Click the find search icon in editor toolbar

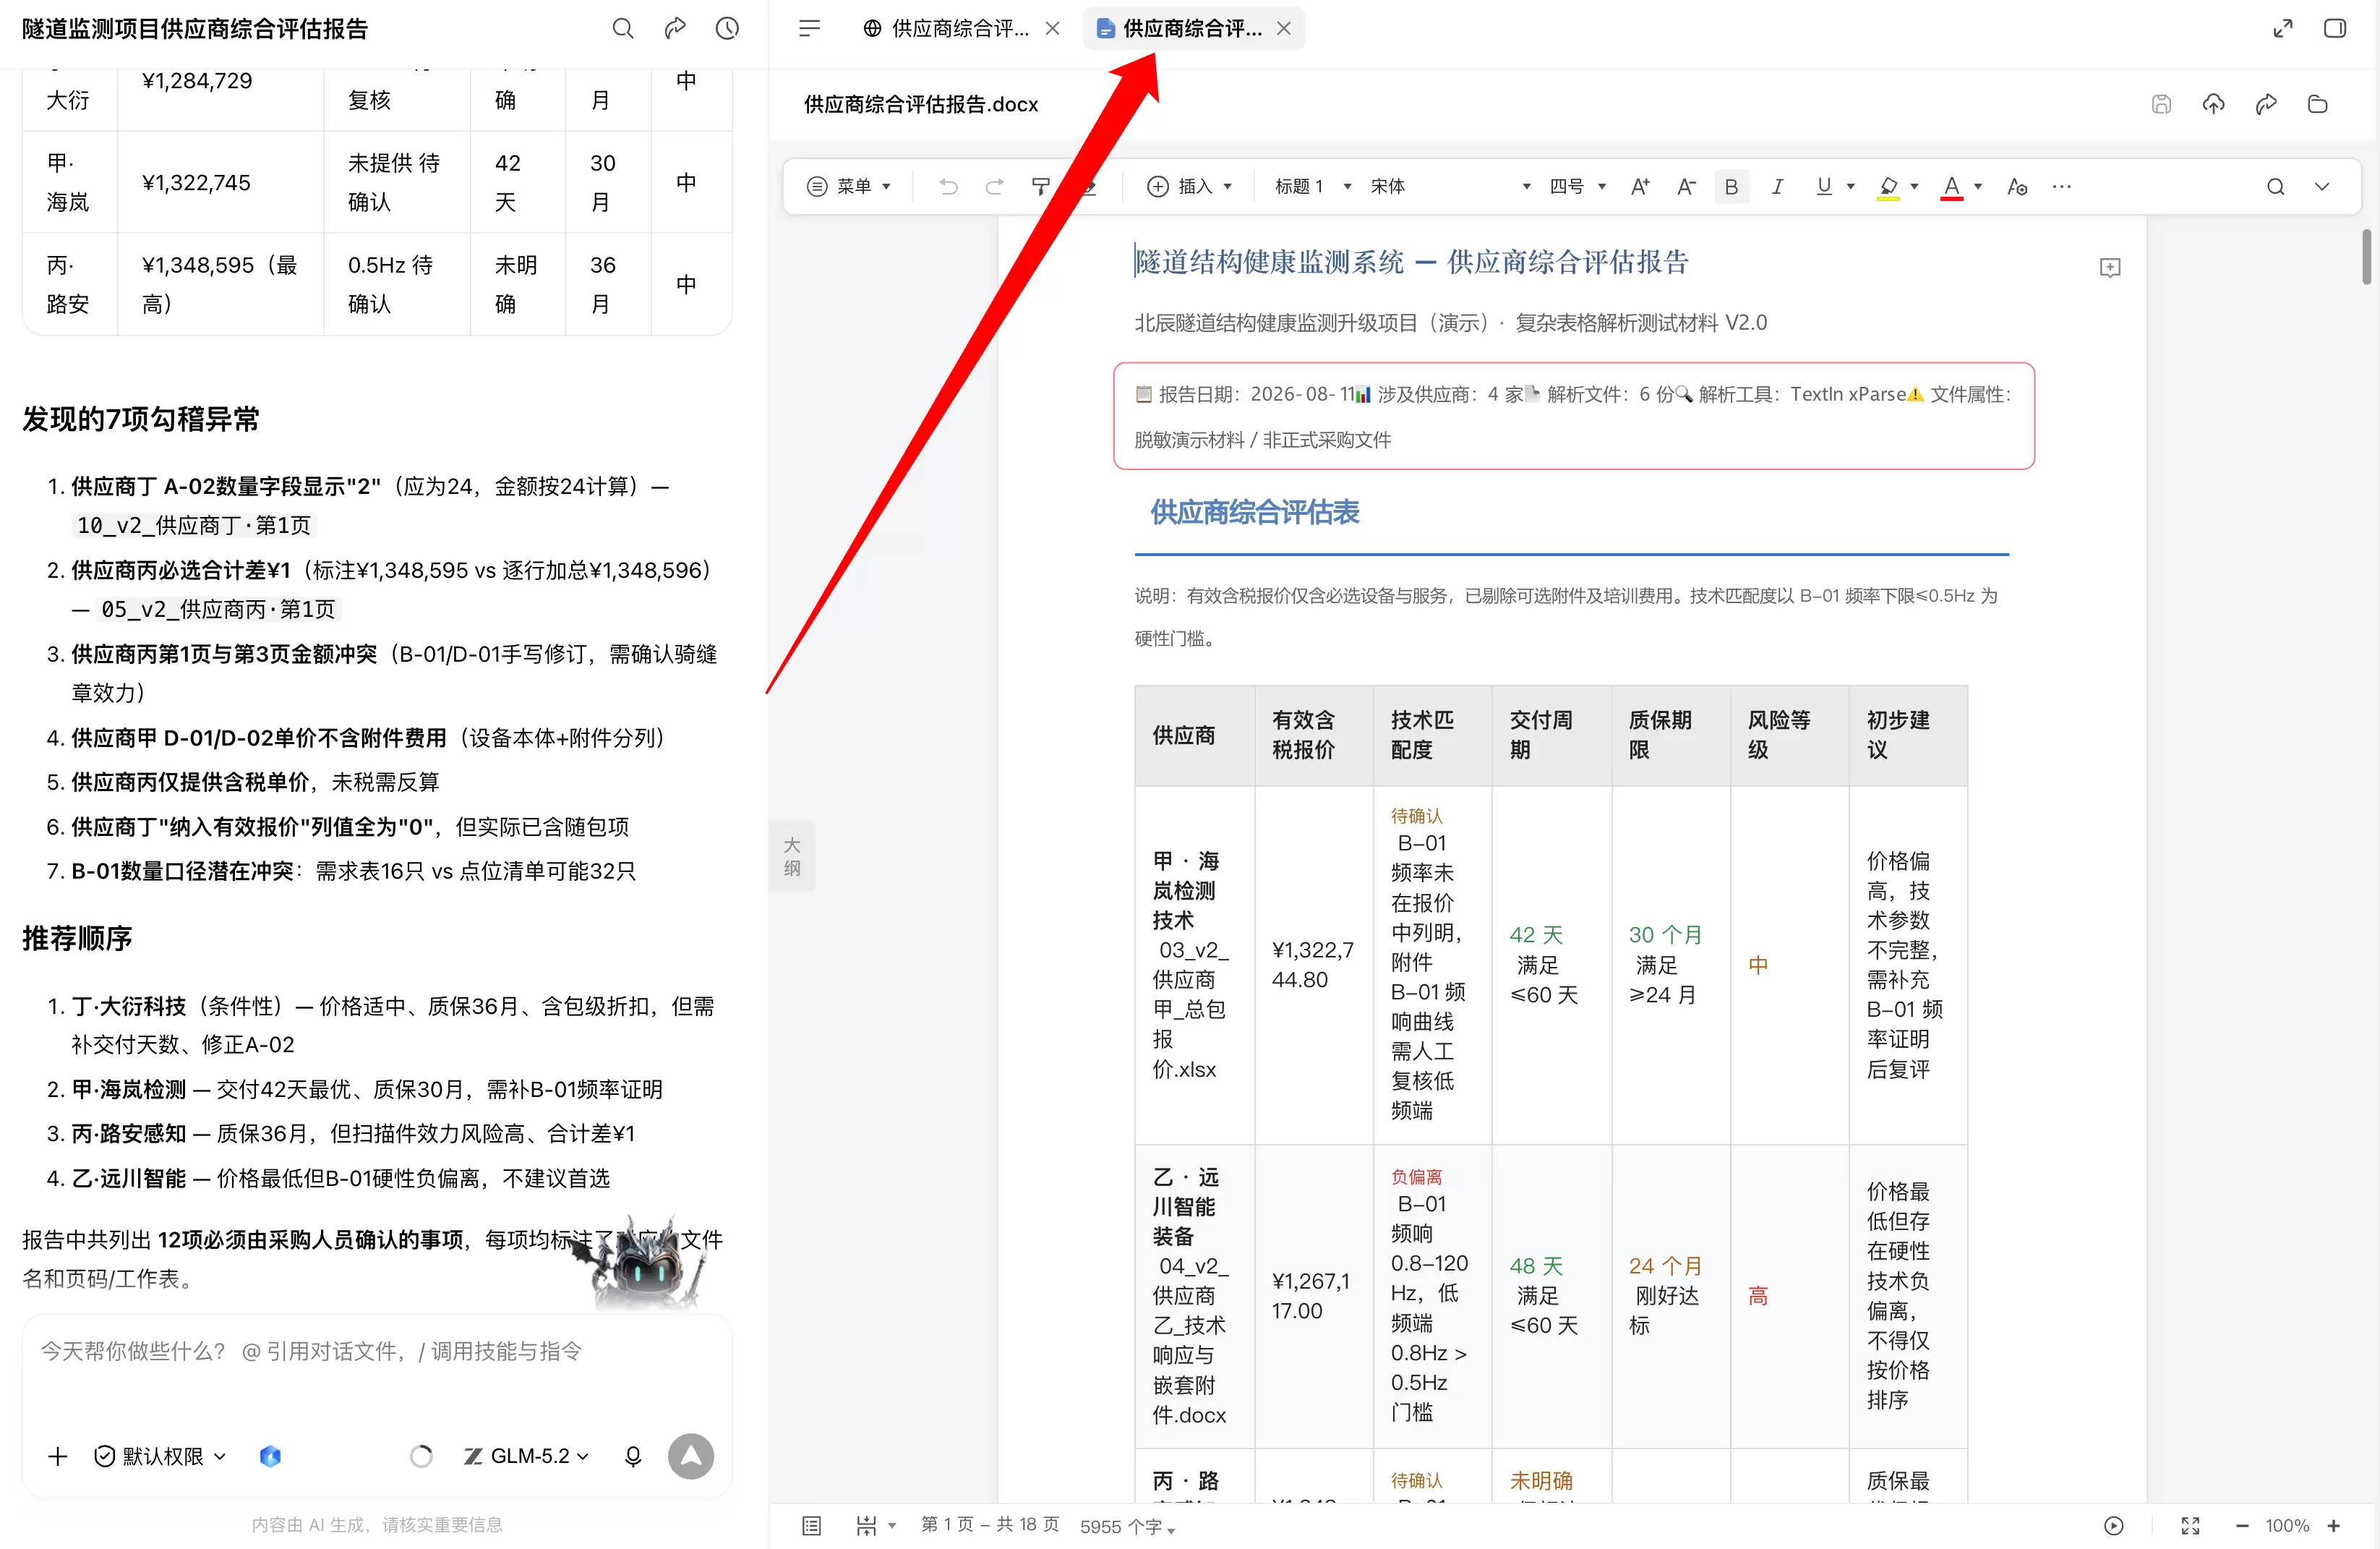[2275, 186]
